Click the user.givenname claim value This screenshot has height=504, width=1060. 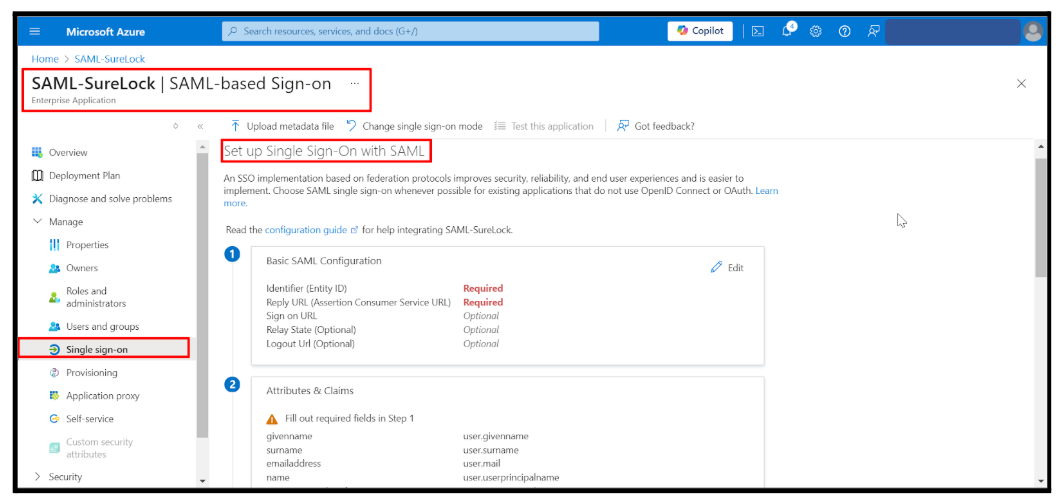tap(496, 436)
